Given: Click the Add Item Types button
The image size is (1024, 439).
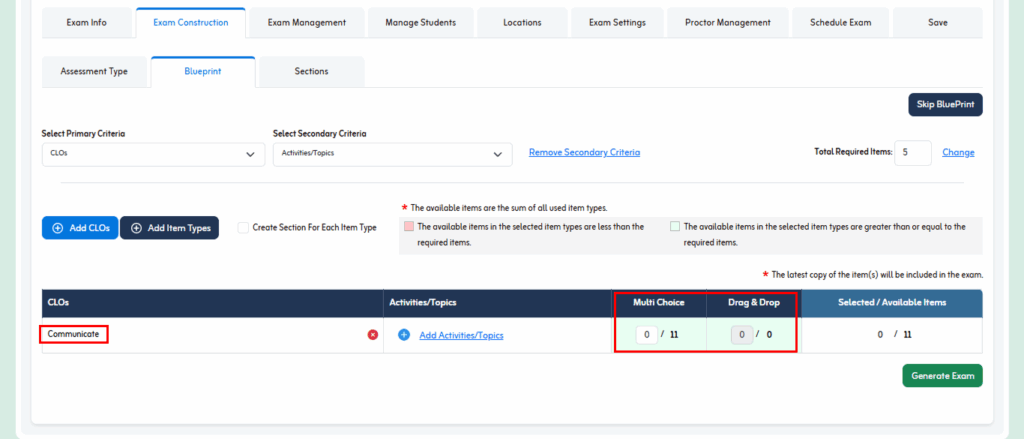Looking at the screenshot, I should point(169,228).
